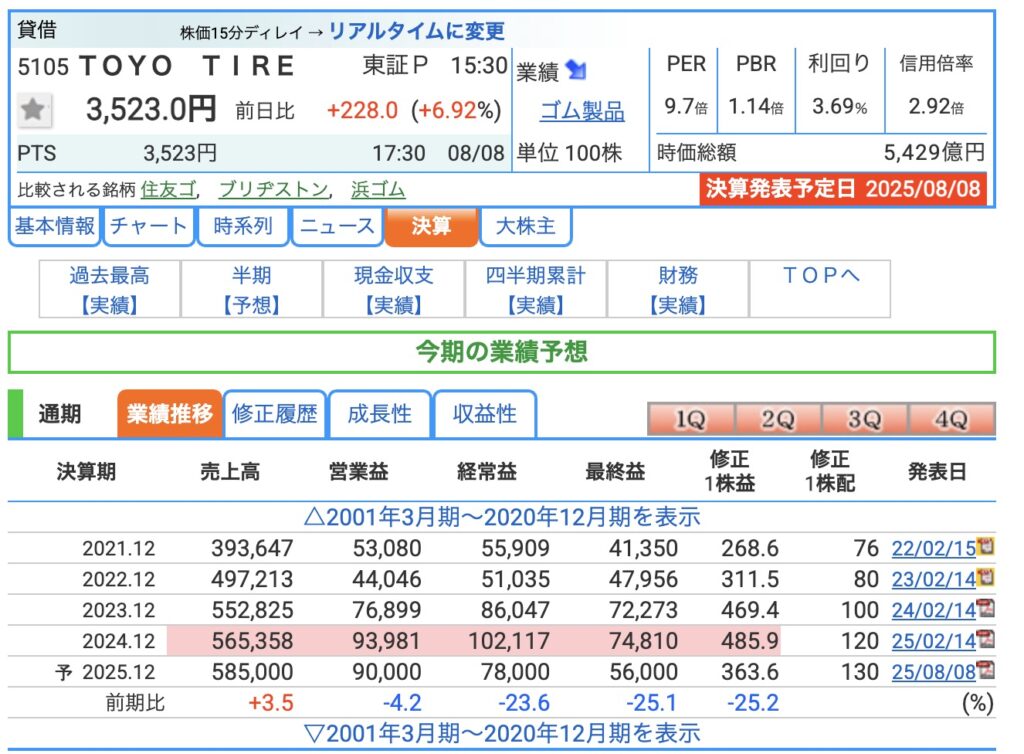Expand △2001年3月期〜2020年12月期を表示
The width and height of the screenshot is (1024, 754).
coord(502,517)
